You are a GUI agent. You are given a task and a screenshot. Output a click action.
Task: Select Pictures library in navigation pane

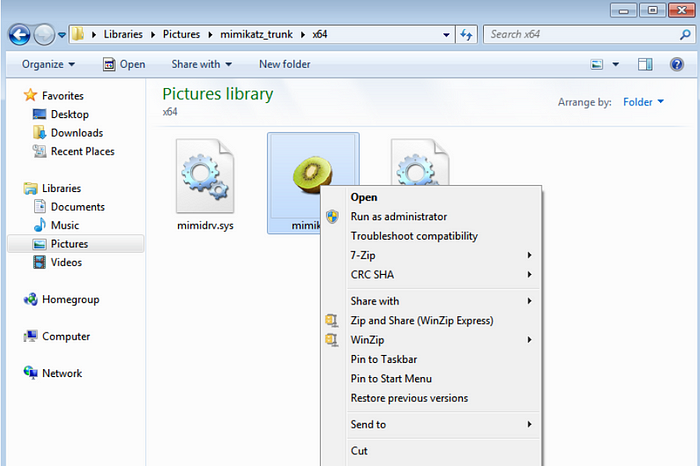point(75,244)
